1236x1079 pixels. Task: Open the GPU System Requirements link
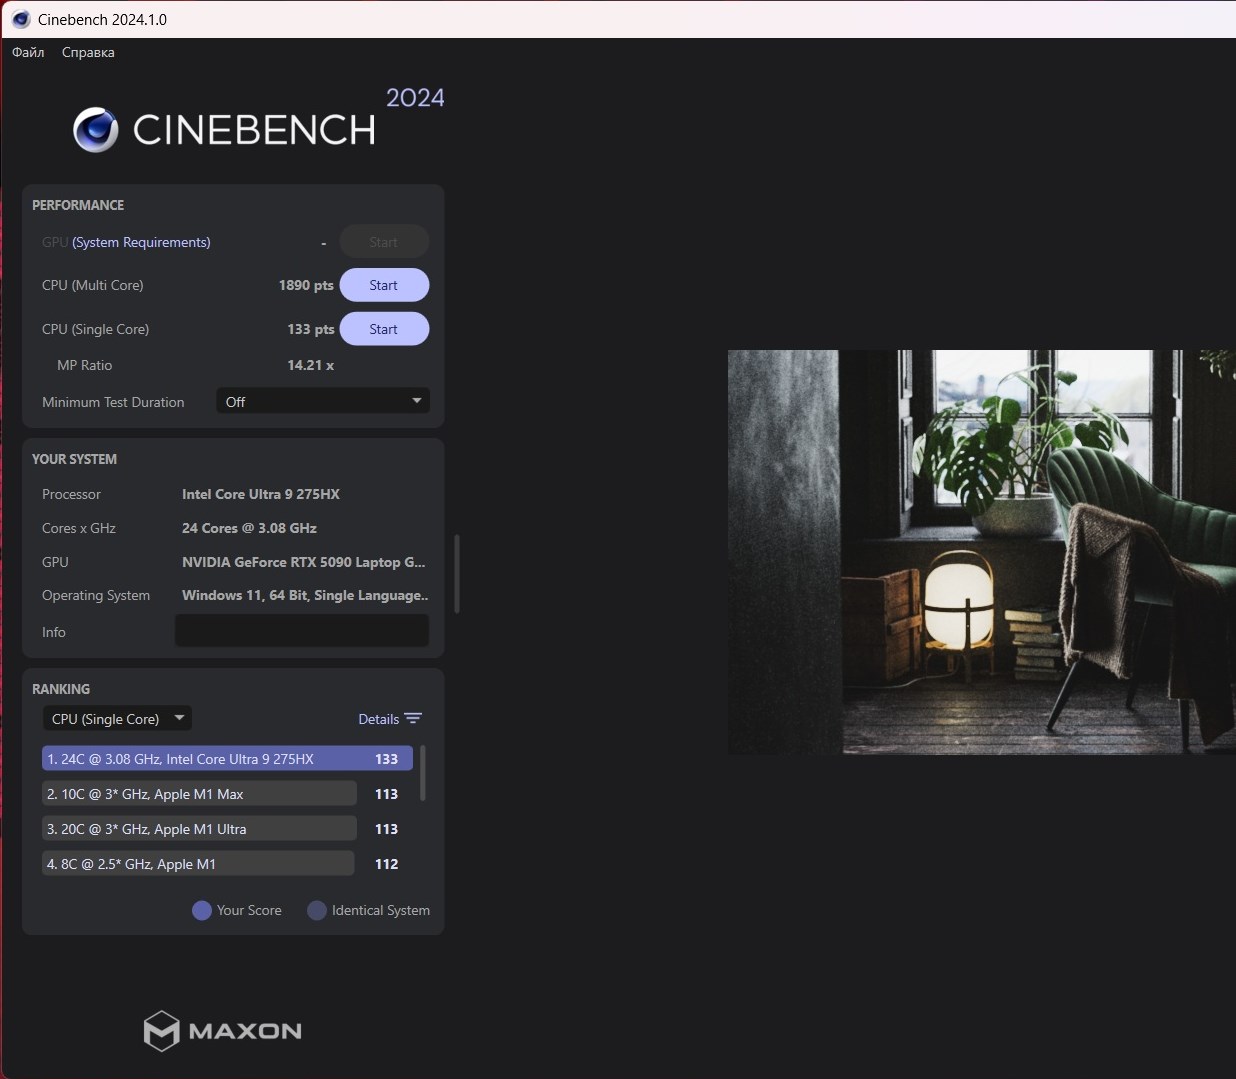point(141,242)
